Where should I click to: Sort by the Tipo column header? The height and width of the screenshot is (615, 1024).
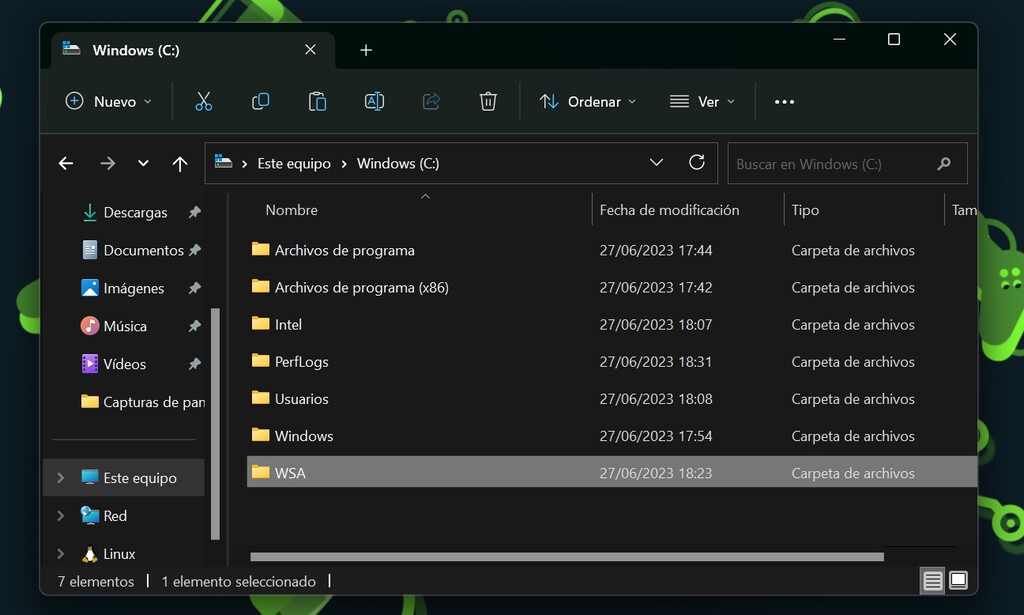[805, 210]
